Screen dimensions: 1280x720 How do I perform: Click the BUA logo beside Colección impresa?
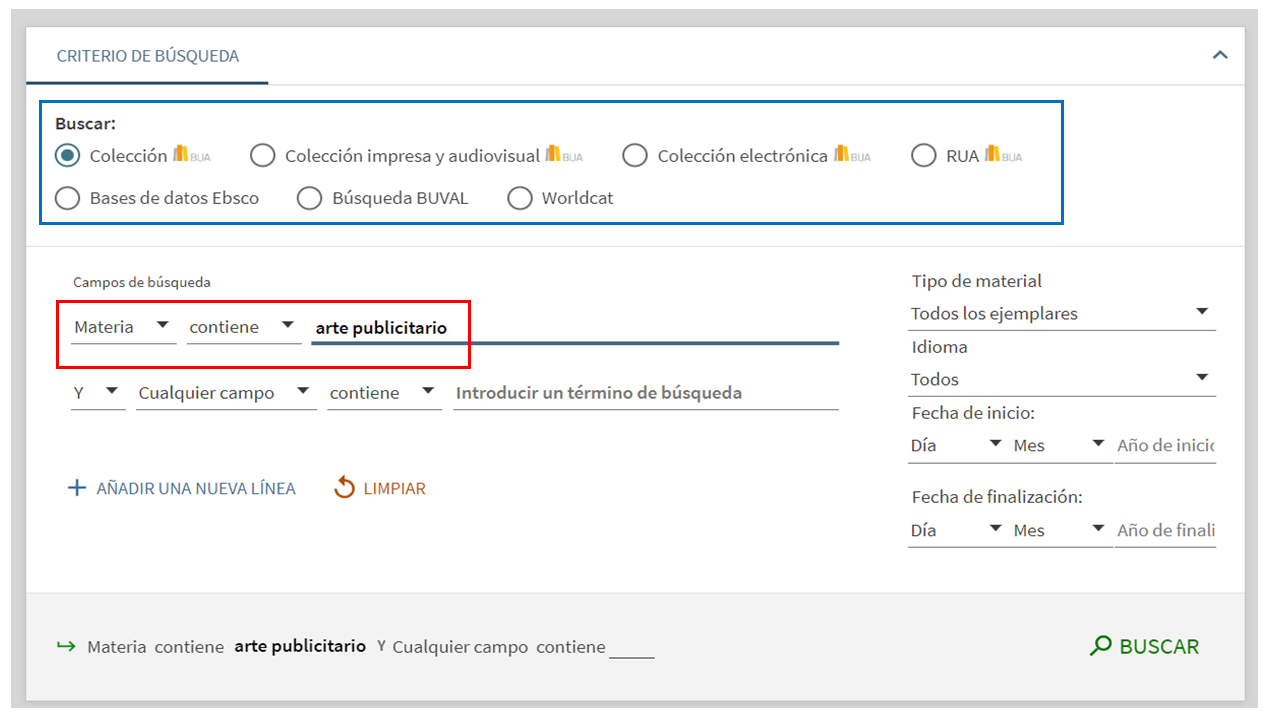tap(564, 155)
